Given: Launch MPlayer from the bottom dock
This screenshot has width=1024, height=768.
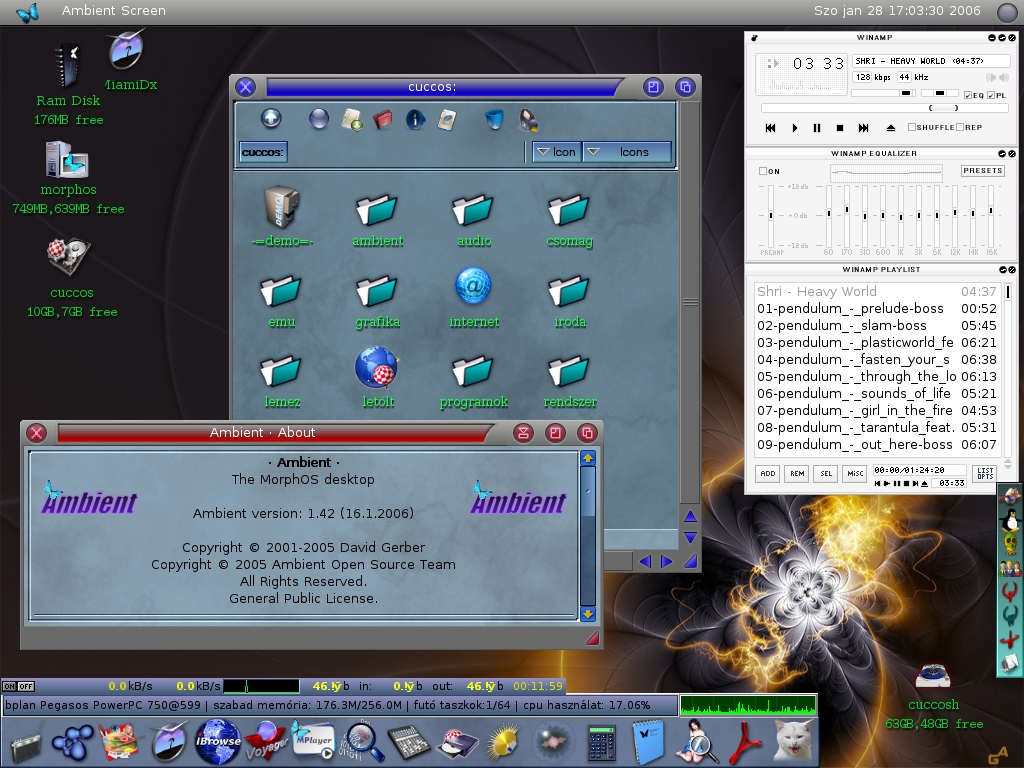Looking at the screenshot, I should [313, 742].
